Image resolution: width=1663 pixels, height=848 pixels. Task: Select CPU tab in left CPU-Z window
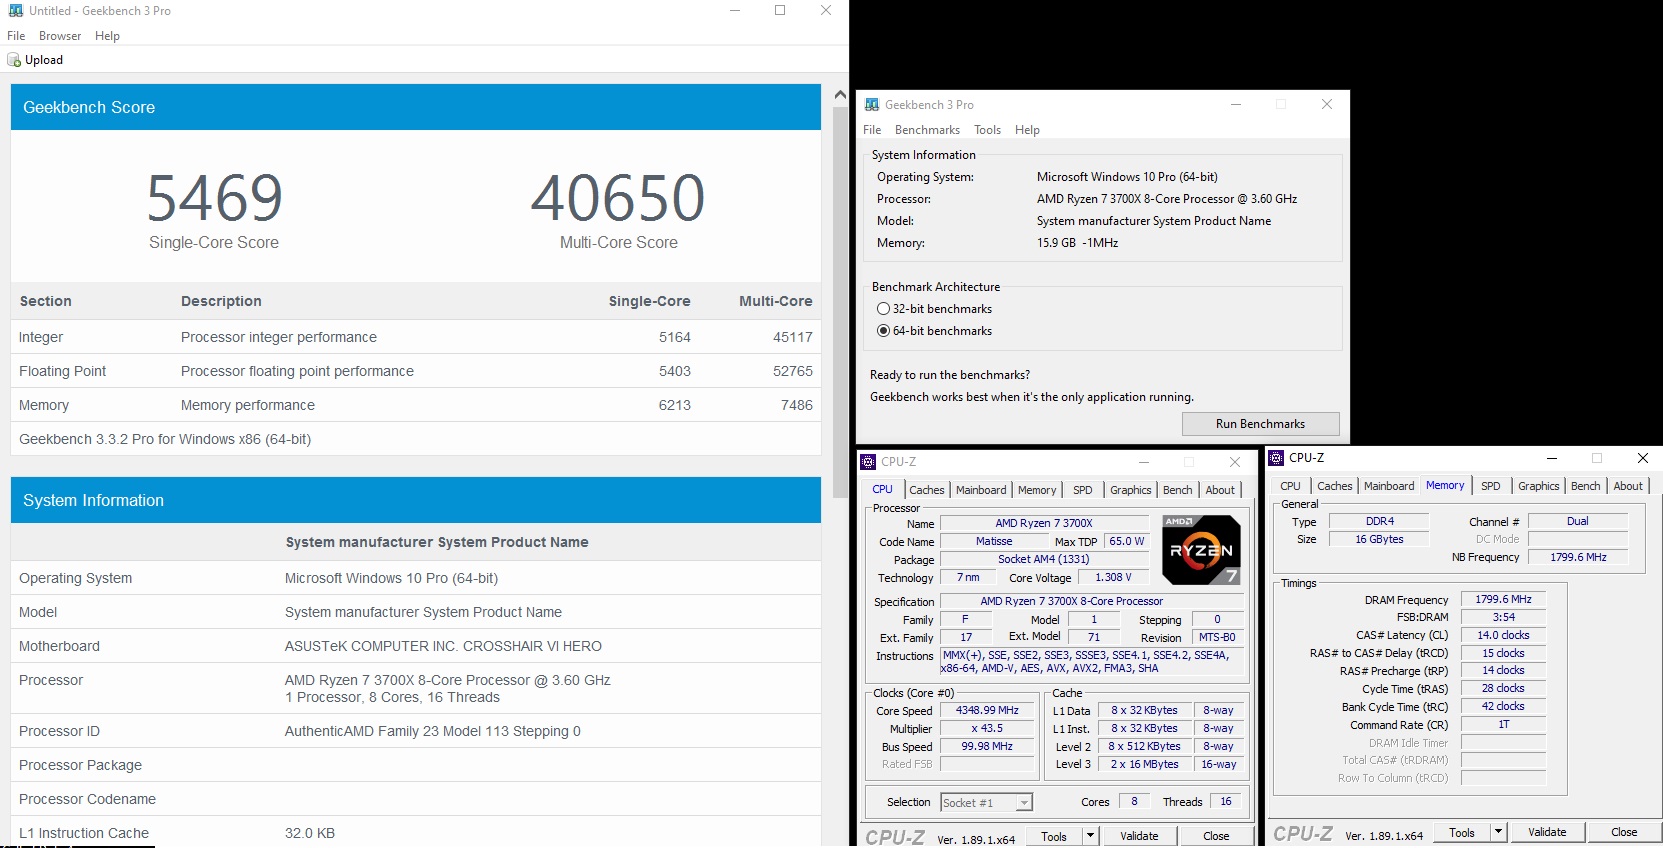click(882, 489)
